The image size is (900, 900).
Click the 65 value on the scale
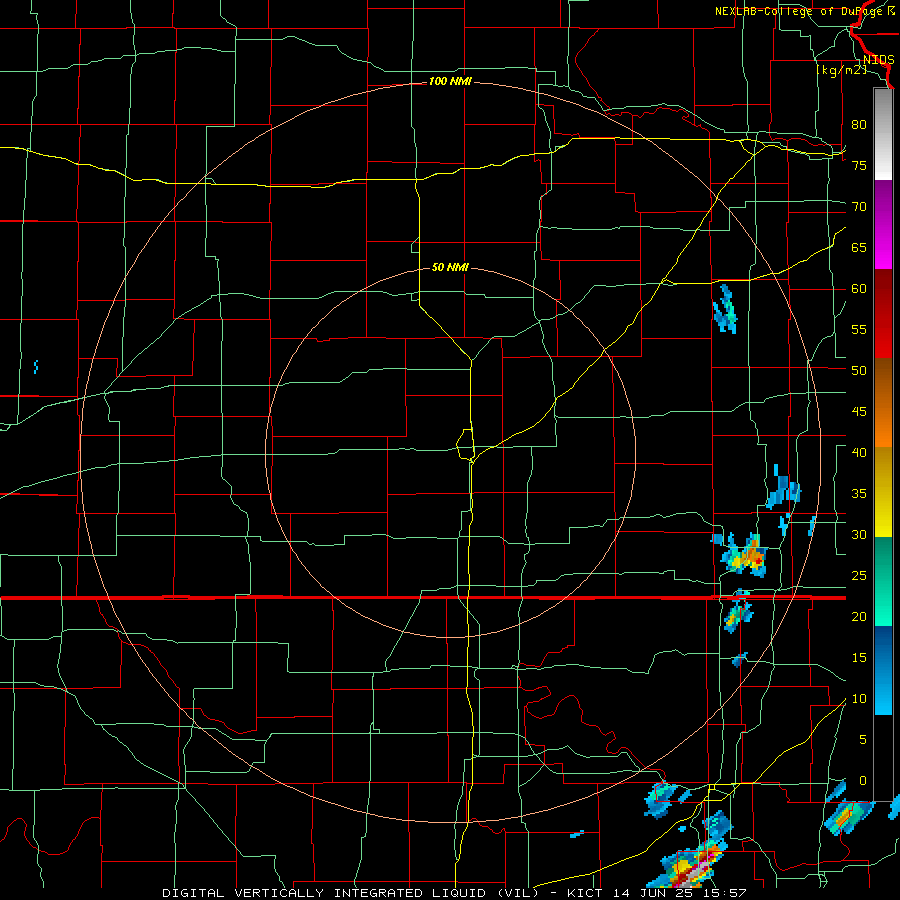(x=859, y=247)
